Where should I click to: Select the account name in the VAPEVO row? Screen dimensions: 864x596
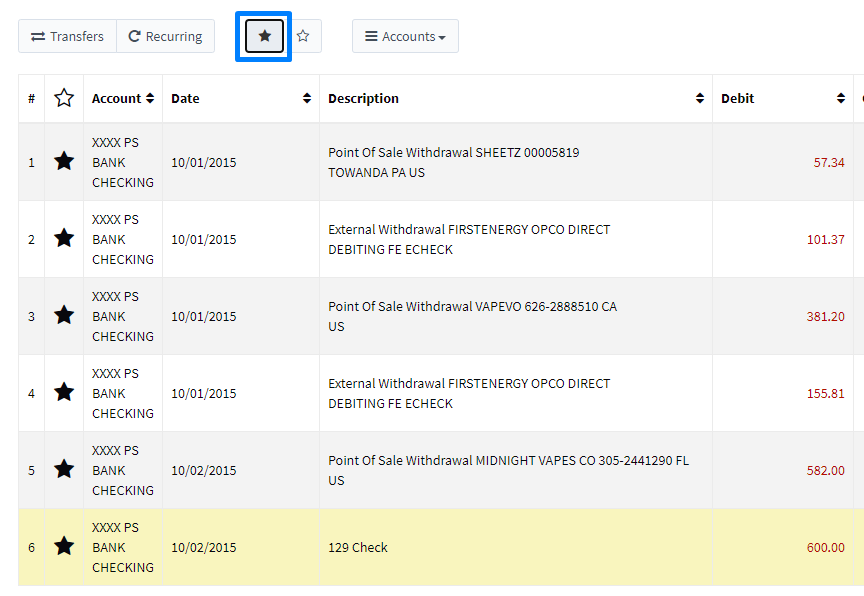(x=123, y=316)
